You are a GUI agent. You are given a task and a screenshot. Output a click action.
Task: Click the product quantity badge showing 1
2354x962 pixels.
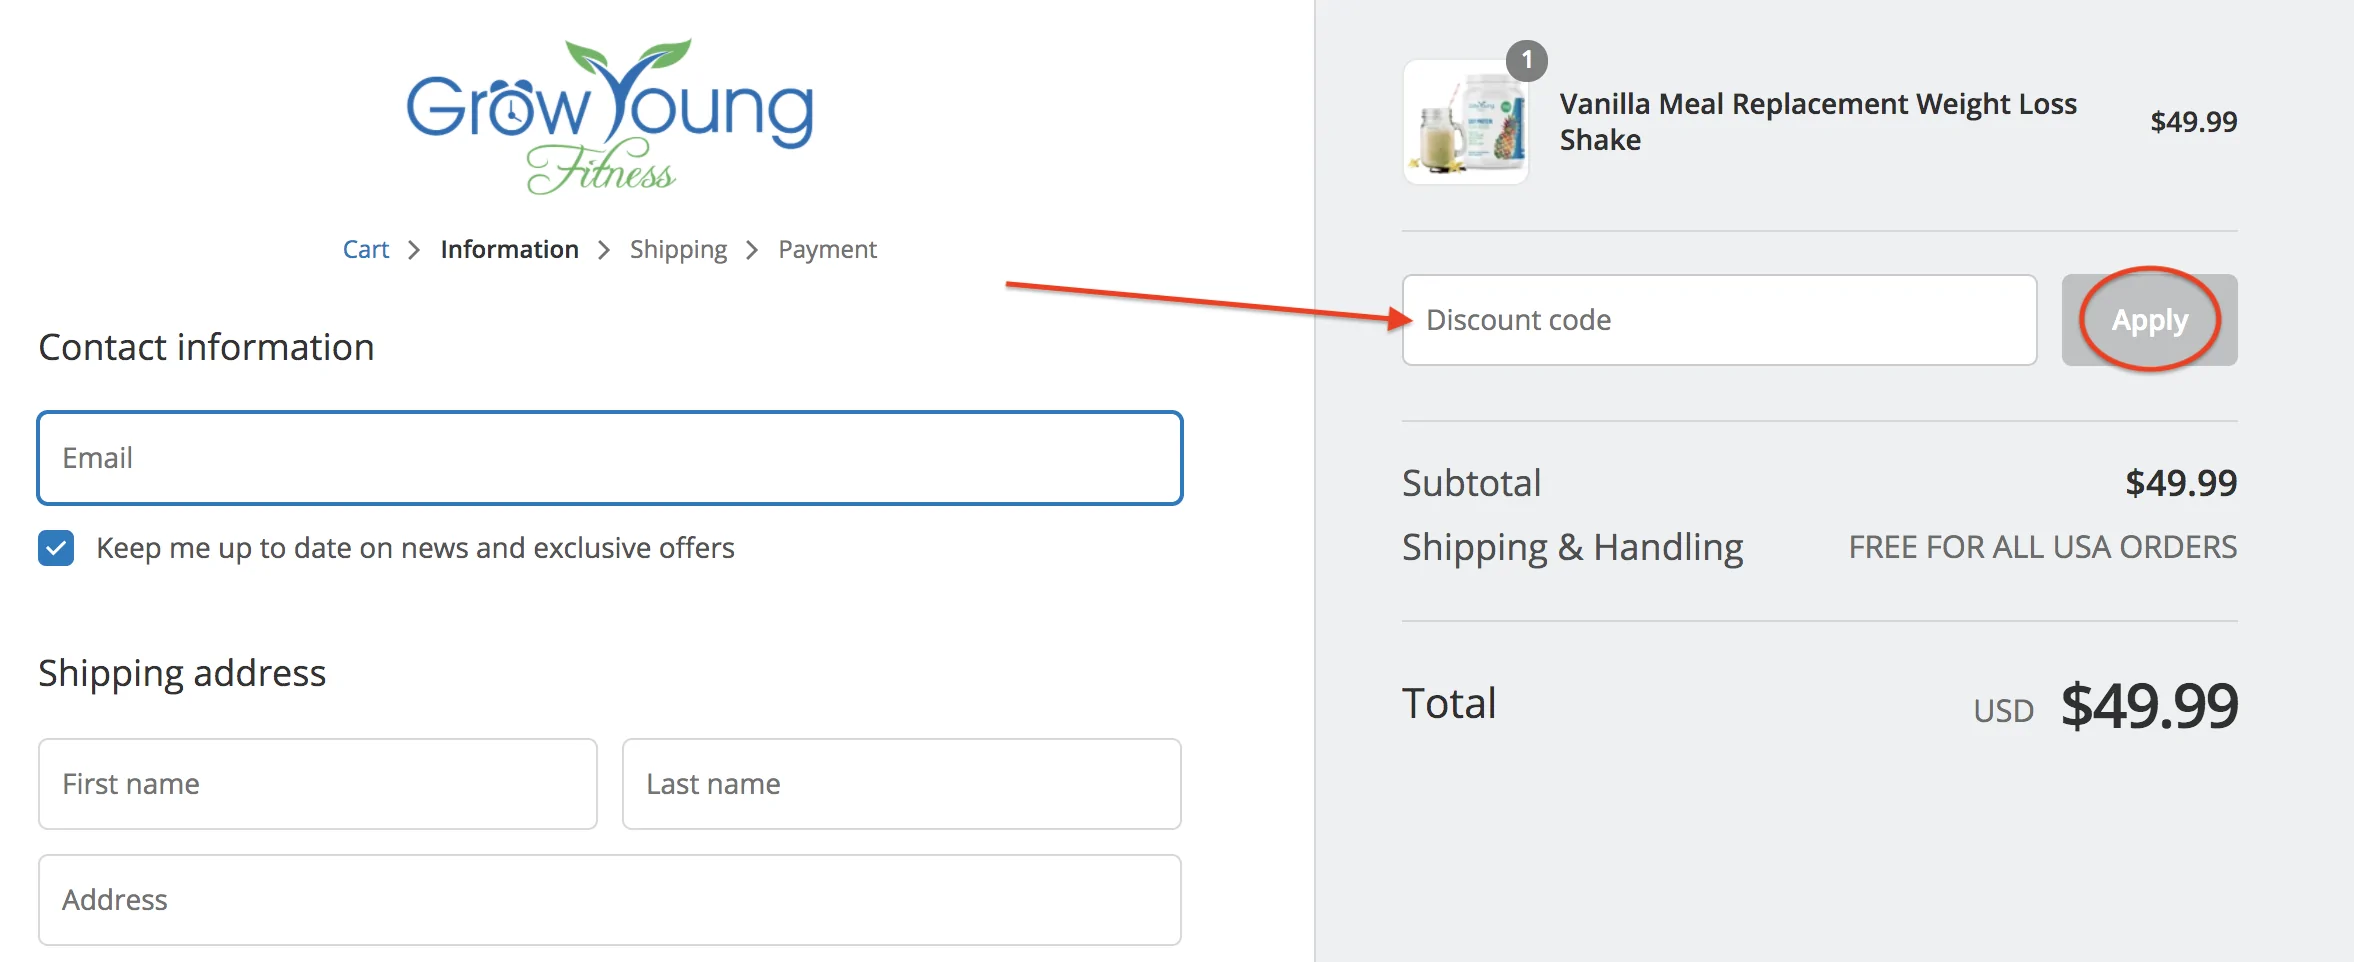click(x=1526, y=61)
